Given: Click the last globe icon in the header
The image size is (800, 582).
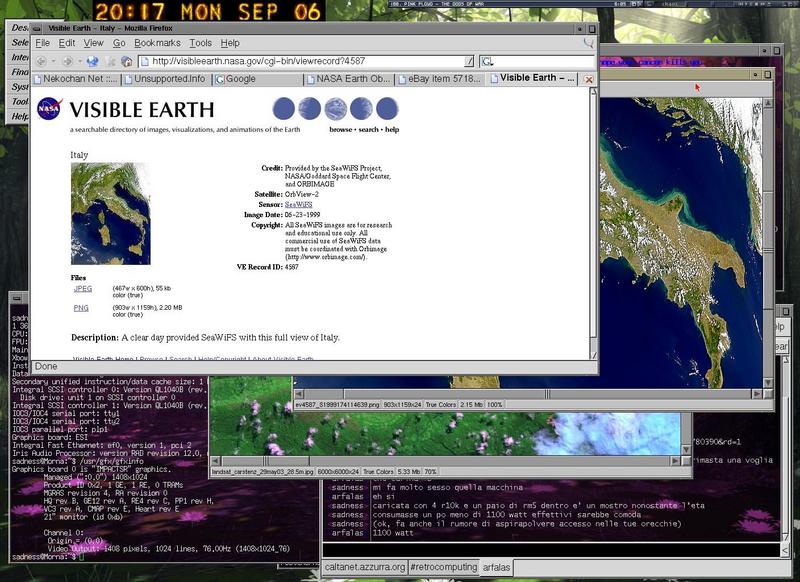Looking at the screenshot, I should point(387,109).
